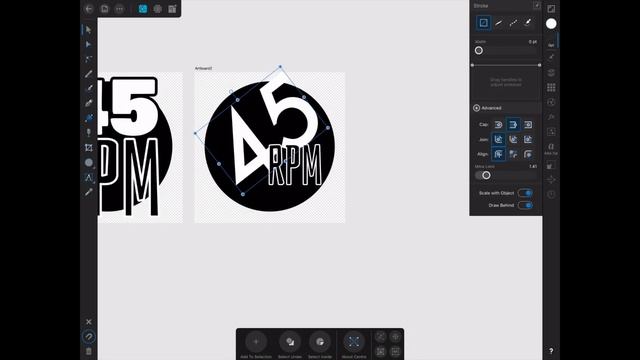
Task: Open the Brushes studio icon
Action: (551, 58)
